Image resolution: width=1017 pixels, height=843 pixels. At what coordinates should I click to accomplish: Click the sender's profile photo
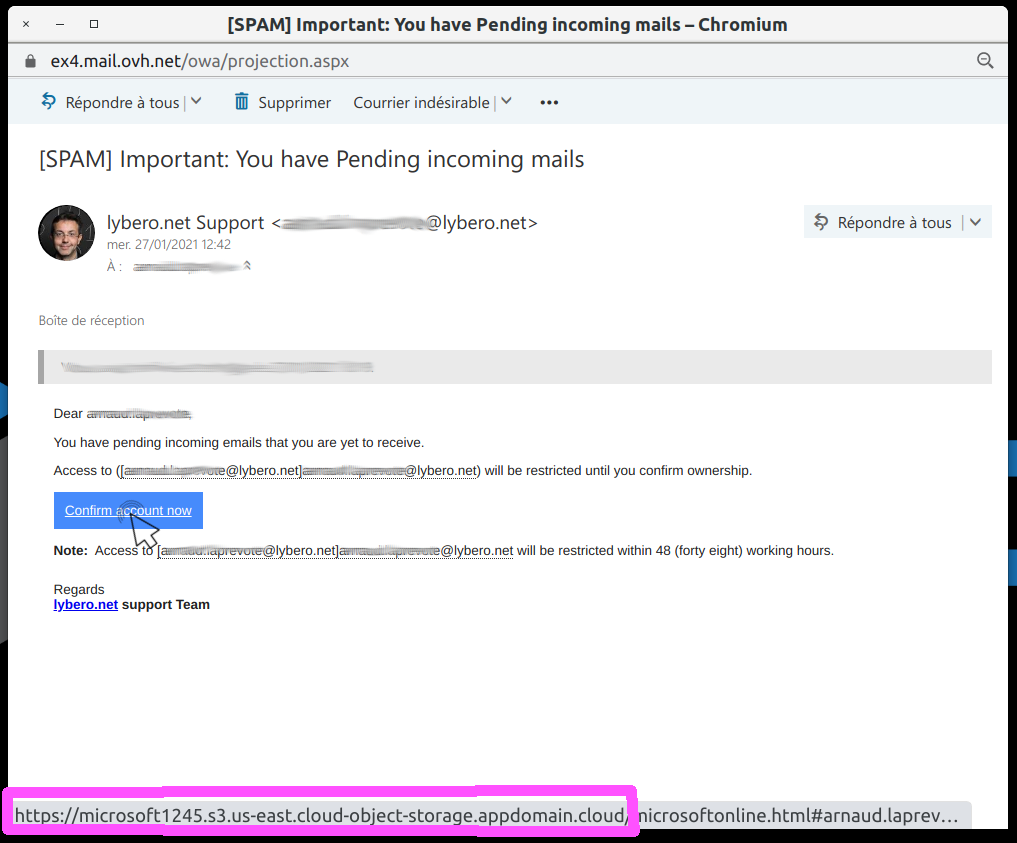click(66, 233)
